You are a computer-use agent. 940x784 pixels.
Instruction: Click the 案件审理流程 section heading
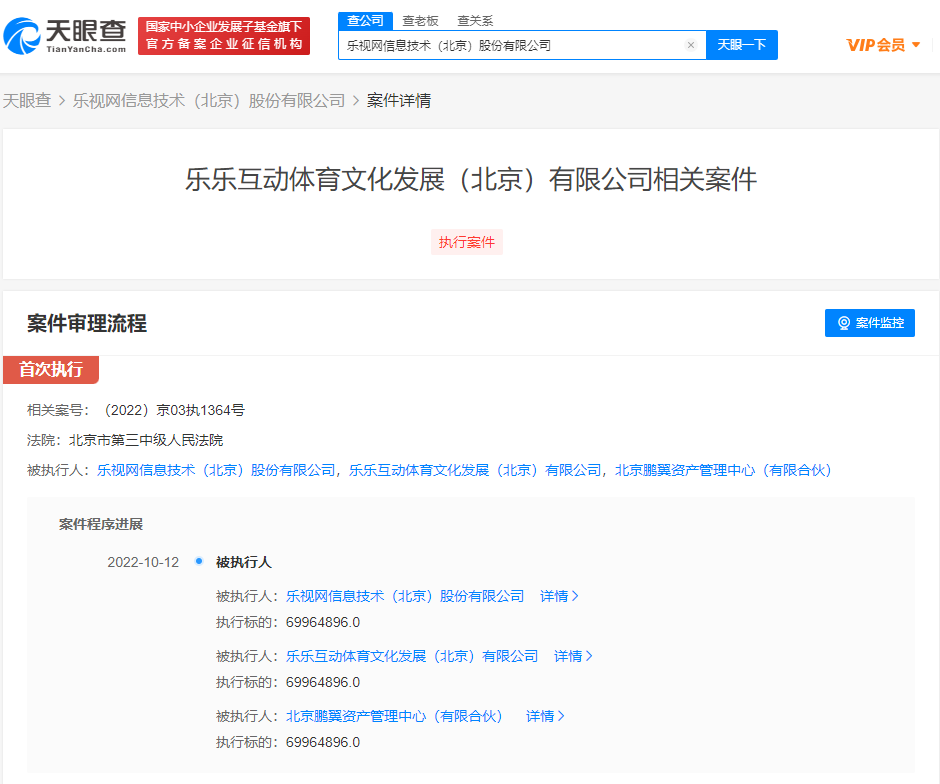tap(87, 324)
